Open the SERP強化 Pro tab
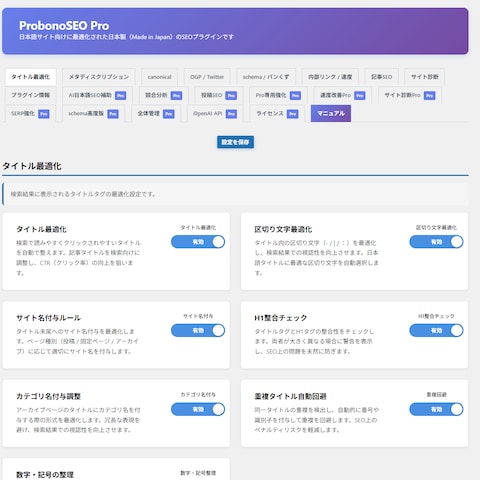The height and width of the screenshot is (480, 480). (30, 114)
